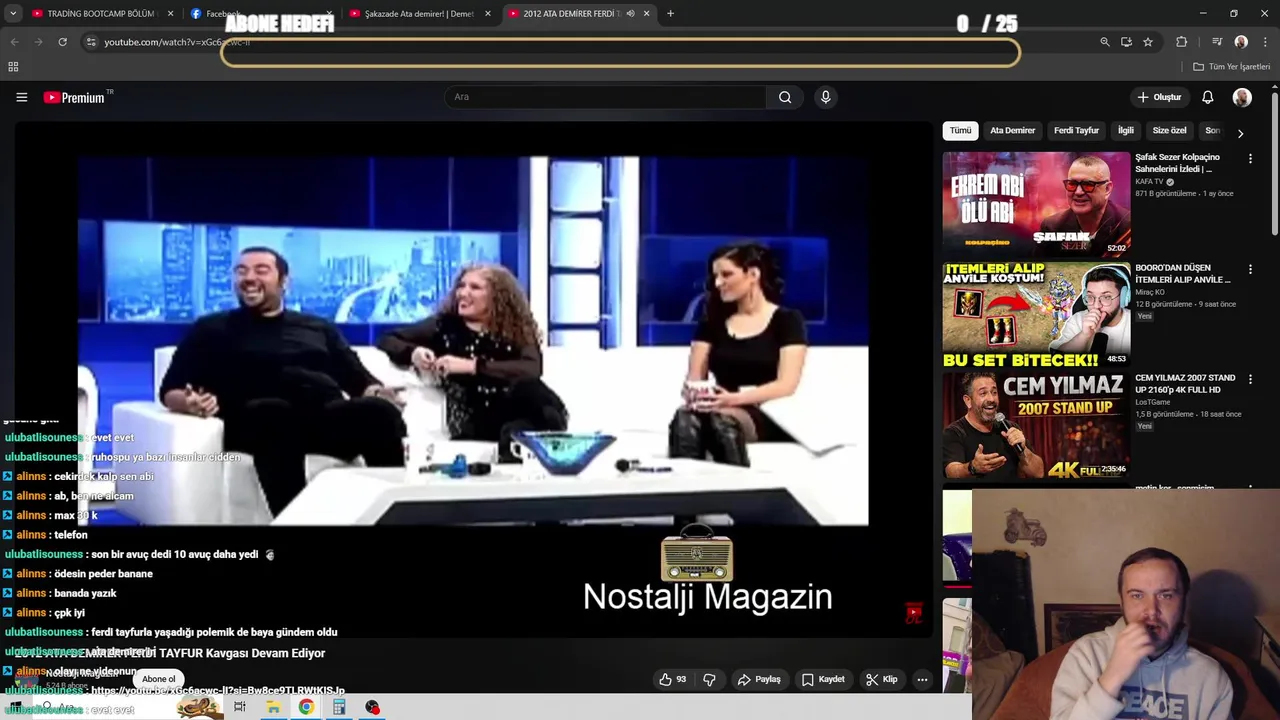
Task: Subscribe with Abone ol button
Action: 158,679
